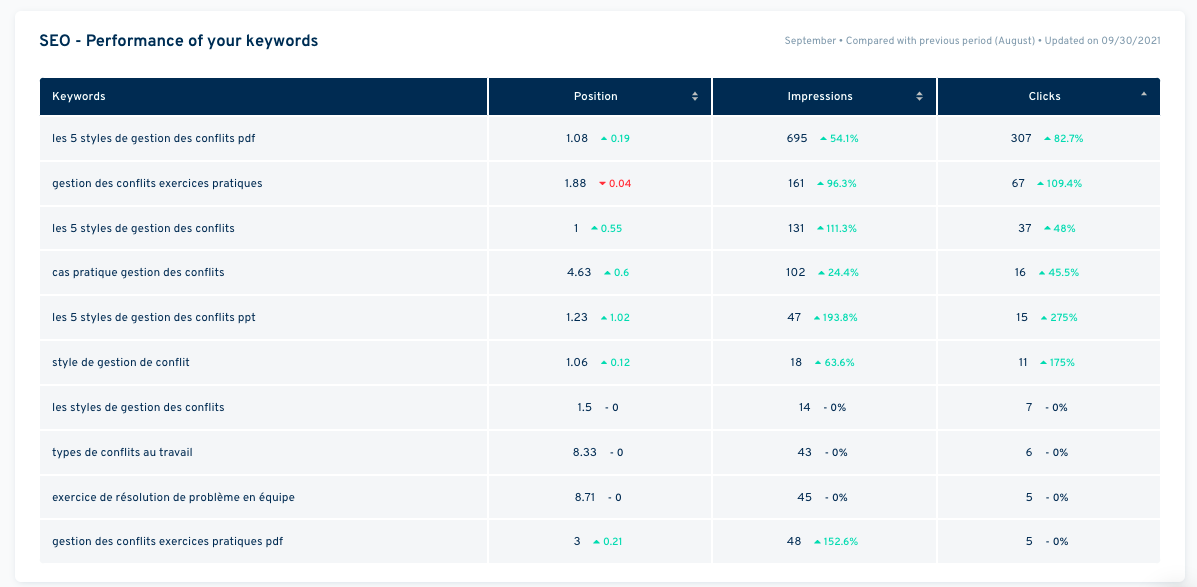Screen dimensions: 1197x587
Task: Click impressions change 193.8%
Action: point(835,318)
